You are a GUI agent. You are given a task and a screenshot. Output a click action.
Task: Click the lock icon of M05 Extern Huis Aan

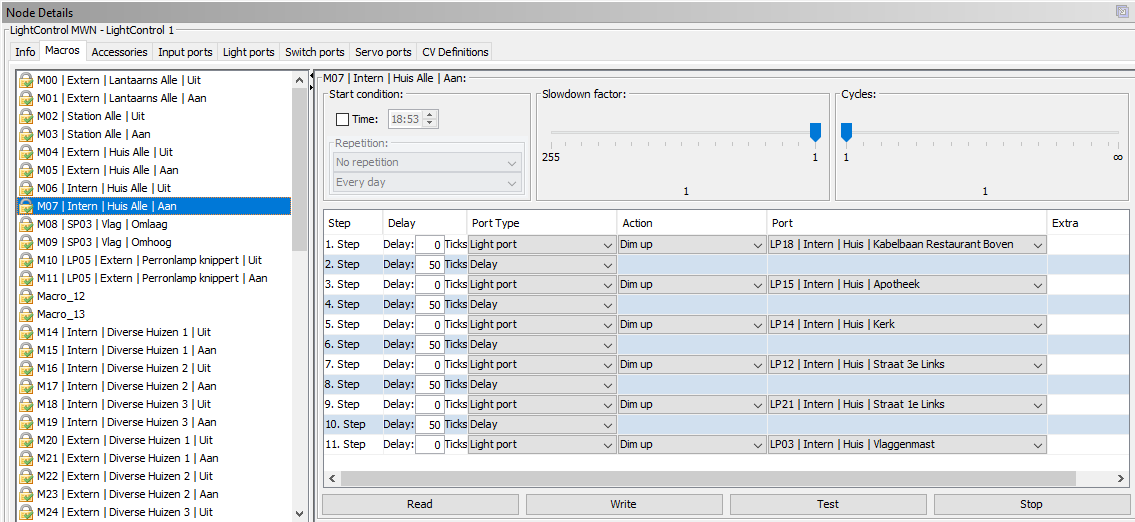point(27,170)
